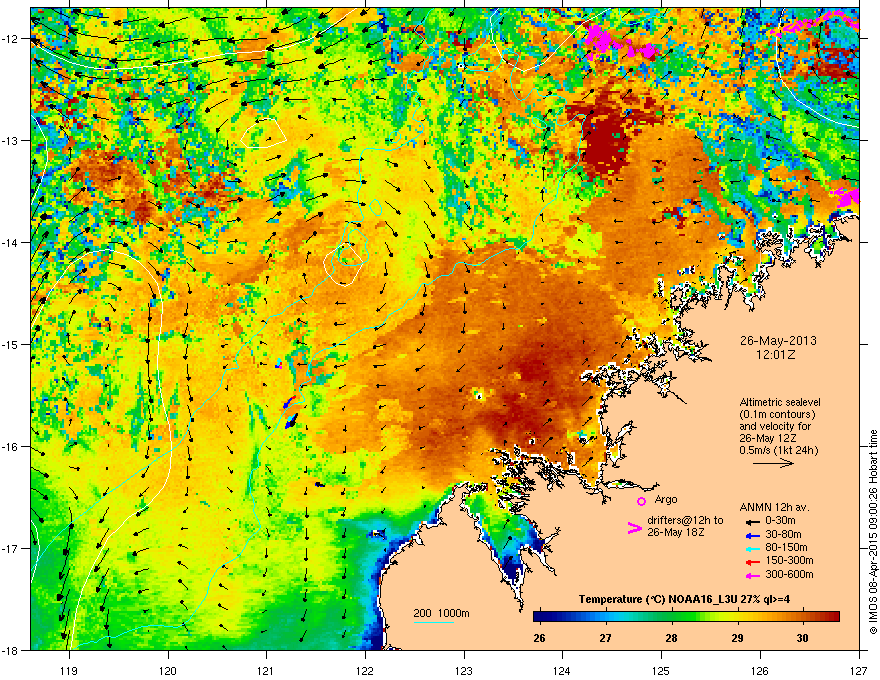
Task: Click the Altimetric sealevel description text
Action: [x=780, y=426]
